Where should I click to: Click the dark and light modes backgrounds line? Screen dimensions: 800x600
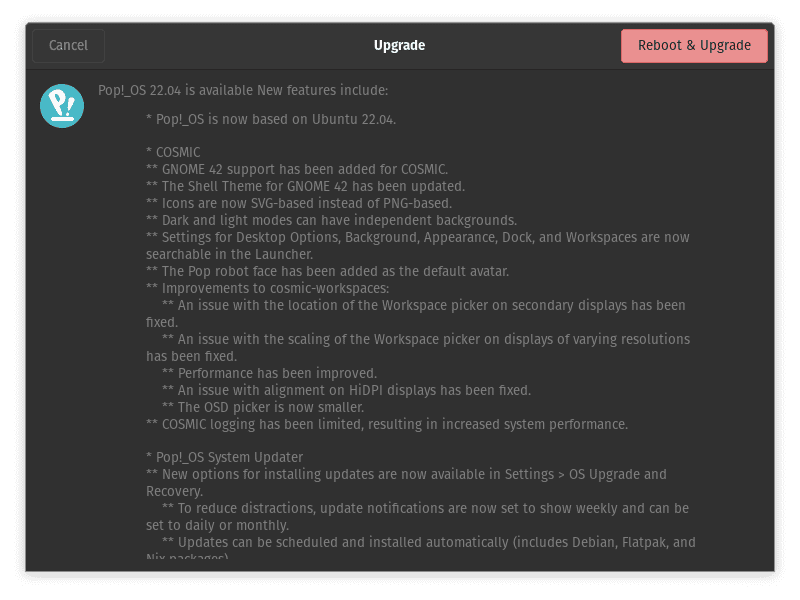[x=332, y=220]
